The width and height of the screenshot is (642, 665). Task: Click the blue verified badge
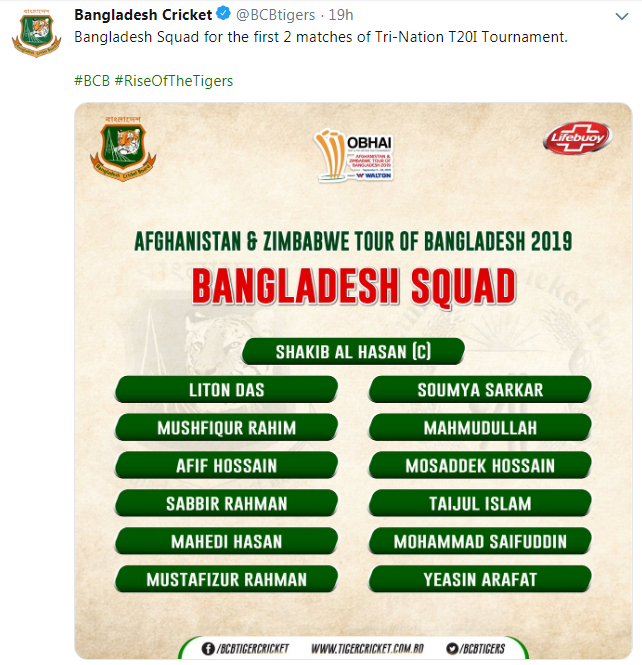point(223,14)
